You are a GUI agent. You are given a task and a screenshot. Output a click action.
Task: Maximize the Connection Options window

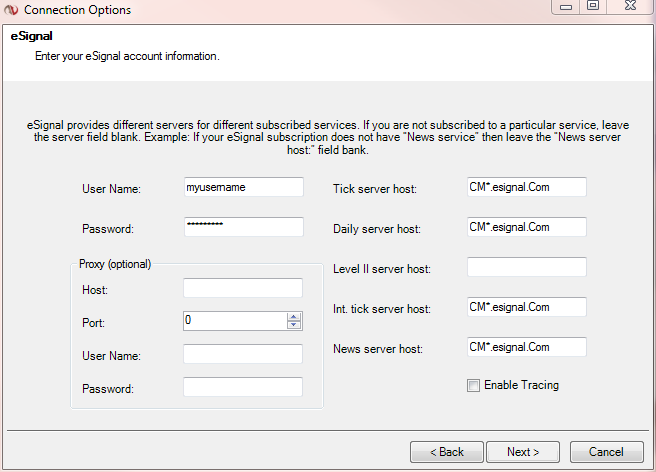(594, 6)
